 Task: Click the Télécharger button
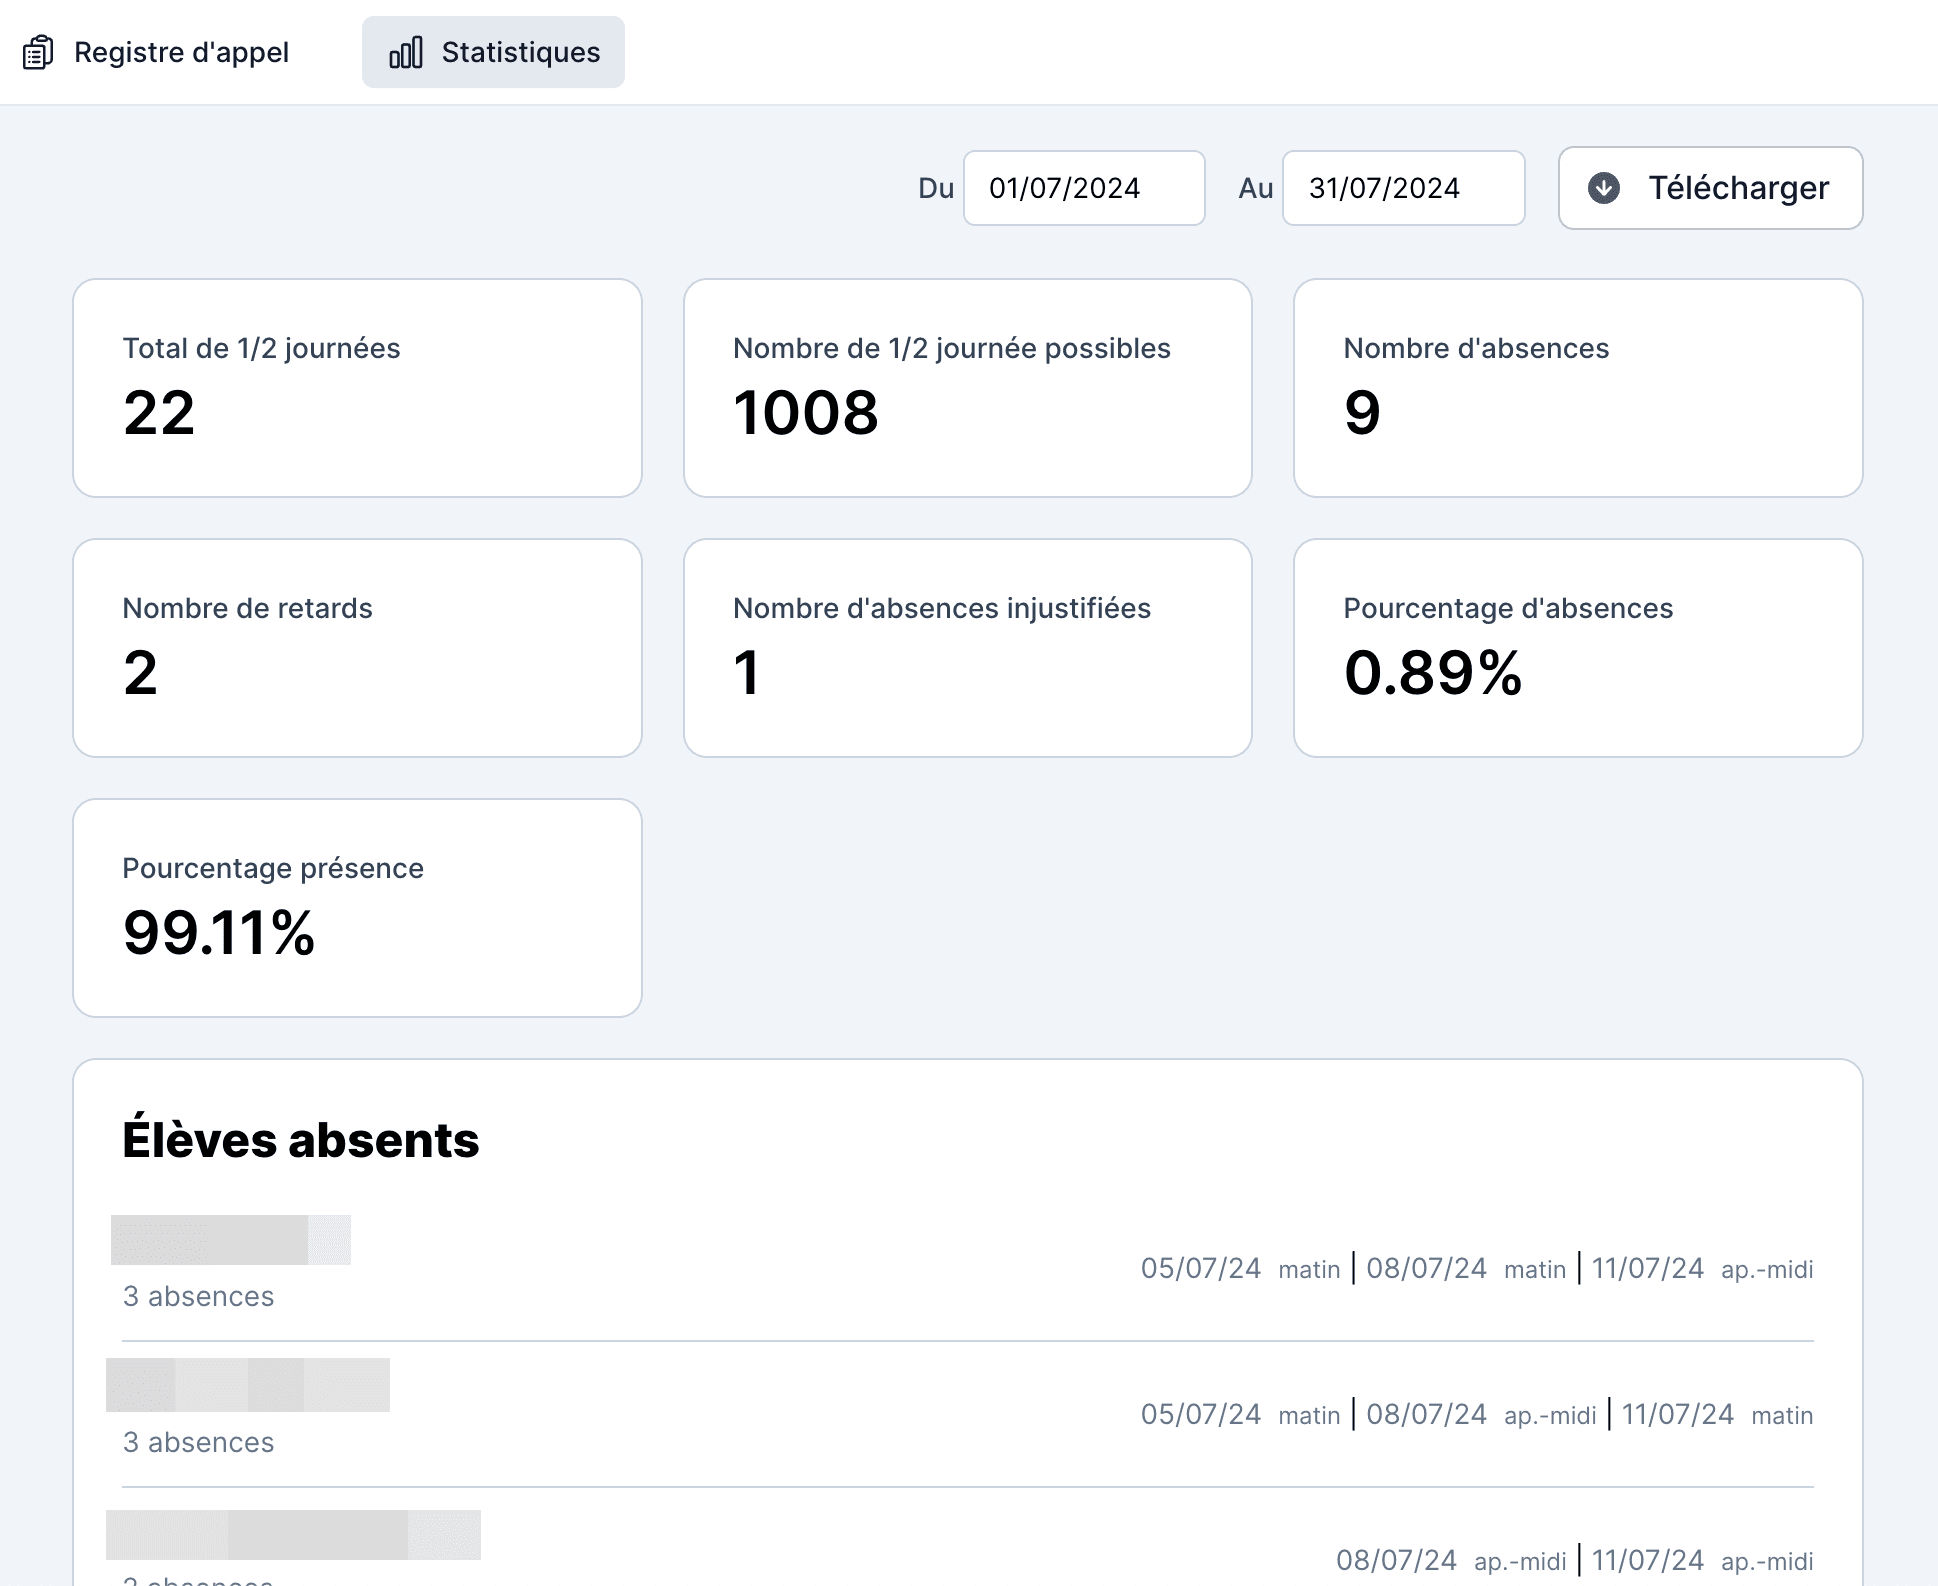(x=1710, y=188)
